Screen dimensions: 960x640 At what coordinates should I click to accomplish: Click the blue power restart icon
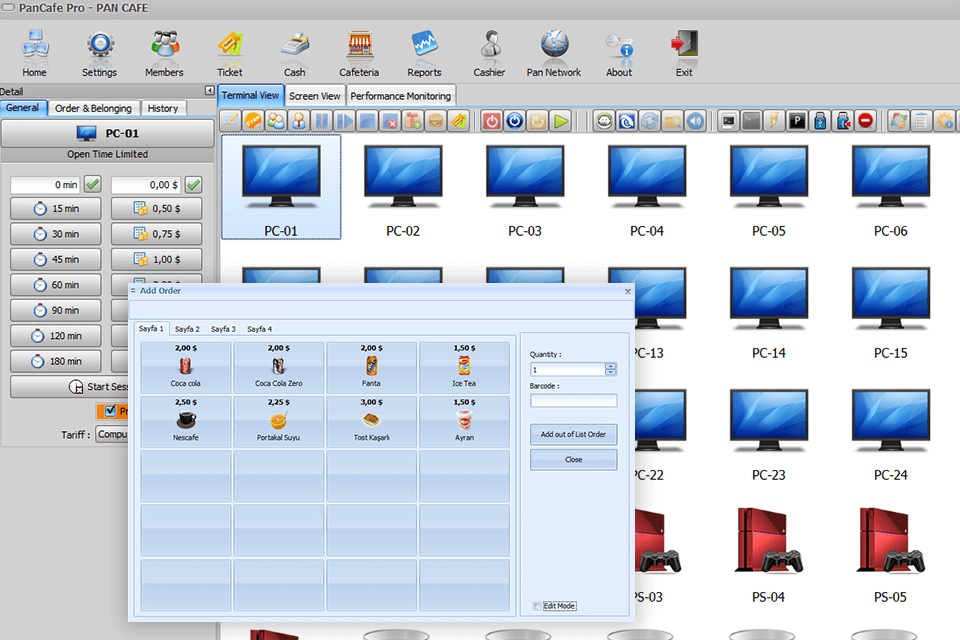coord(515,121)
